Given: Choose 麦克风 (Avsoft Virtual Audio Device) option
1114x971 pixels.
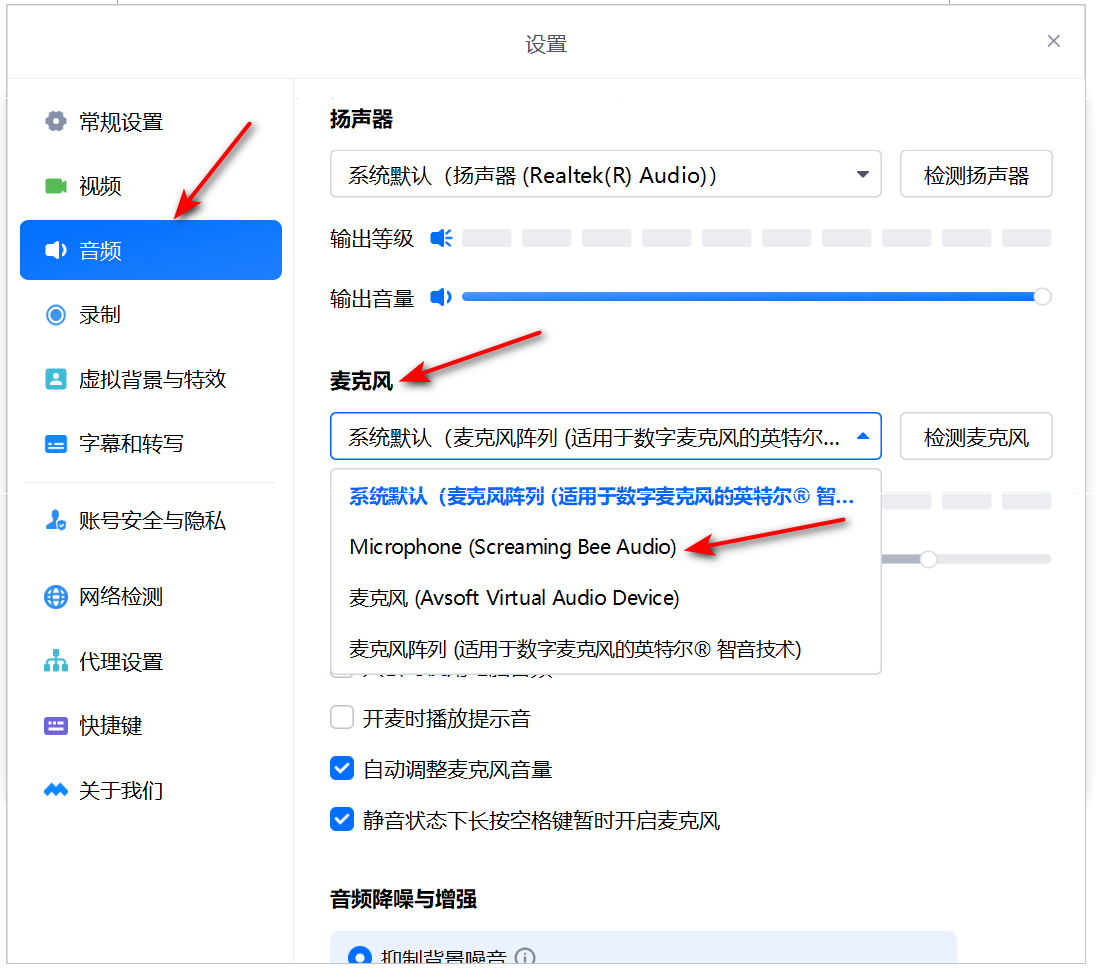Looking at the screenshot, I should click(514, 598).
